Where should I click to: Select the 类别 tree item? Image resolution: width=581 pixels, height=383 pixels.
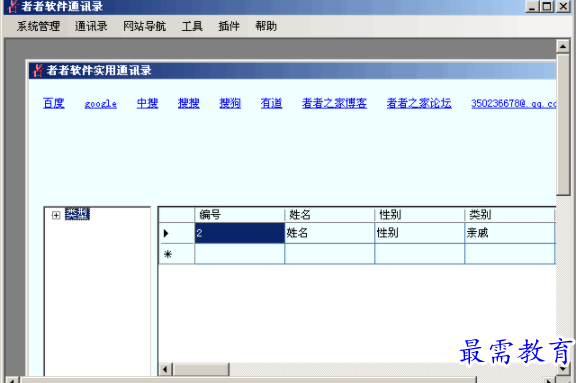pos(77,214)
